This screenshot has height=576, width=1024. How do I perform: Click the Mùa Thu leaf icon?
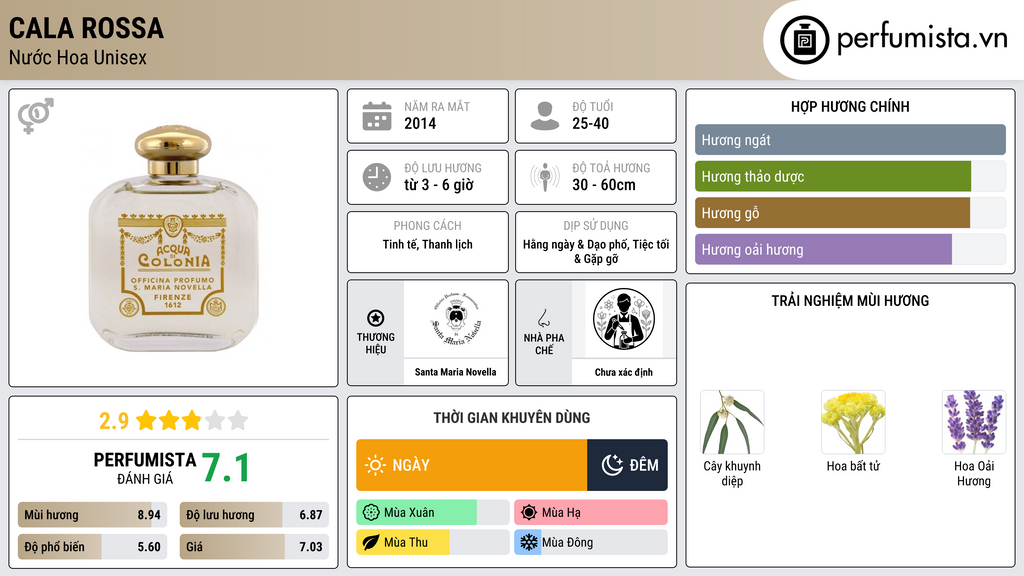click(x=370, y=542)
